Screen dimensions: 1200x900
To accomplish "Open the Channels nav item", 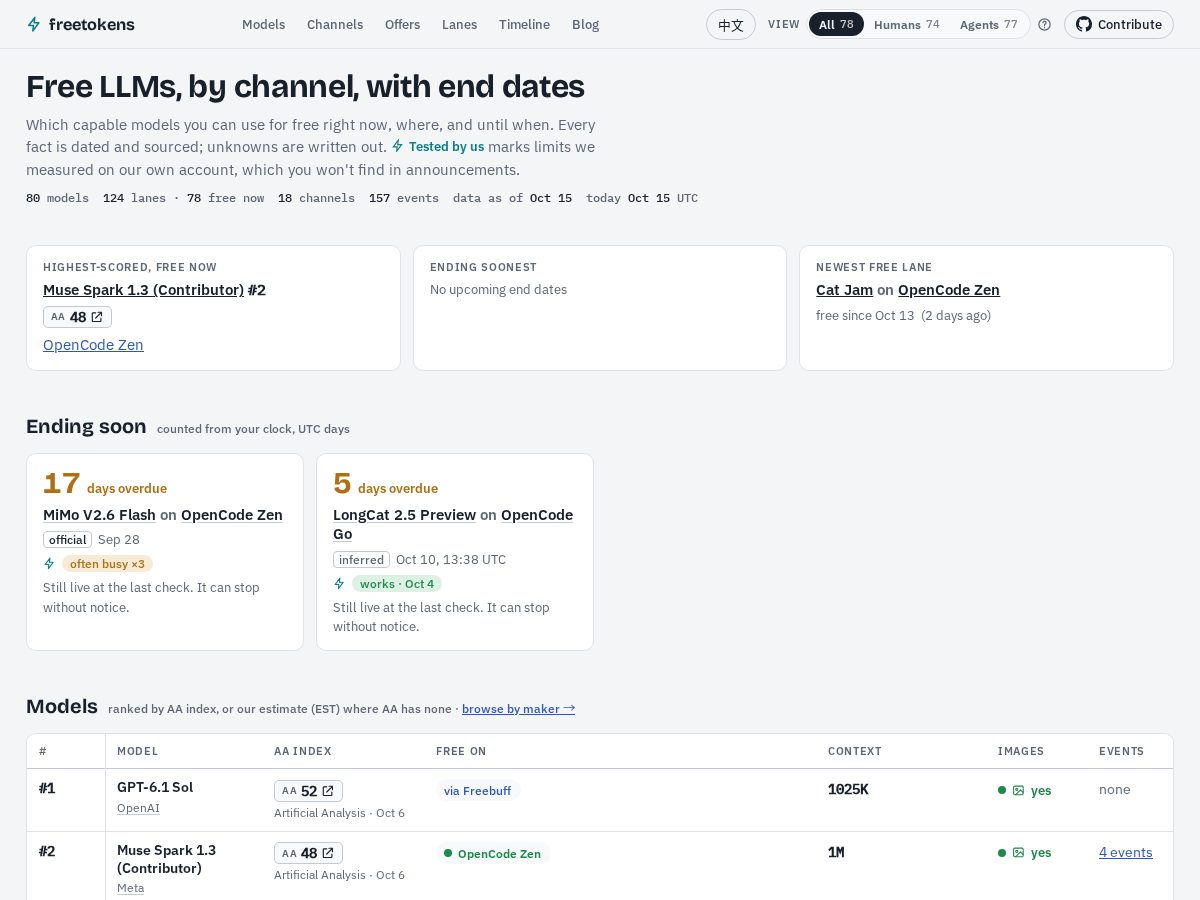I will (x=335, y=24).
